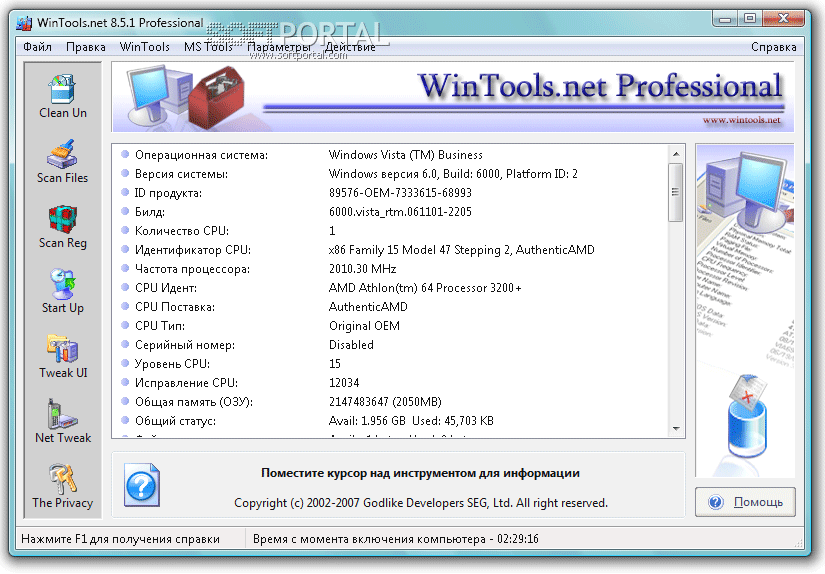Select the Общий статус row
This screenshot has width=825, height=574.
click(x=390, y=421)
